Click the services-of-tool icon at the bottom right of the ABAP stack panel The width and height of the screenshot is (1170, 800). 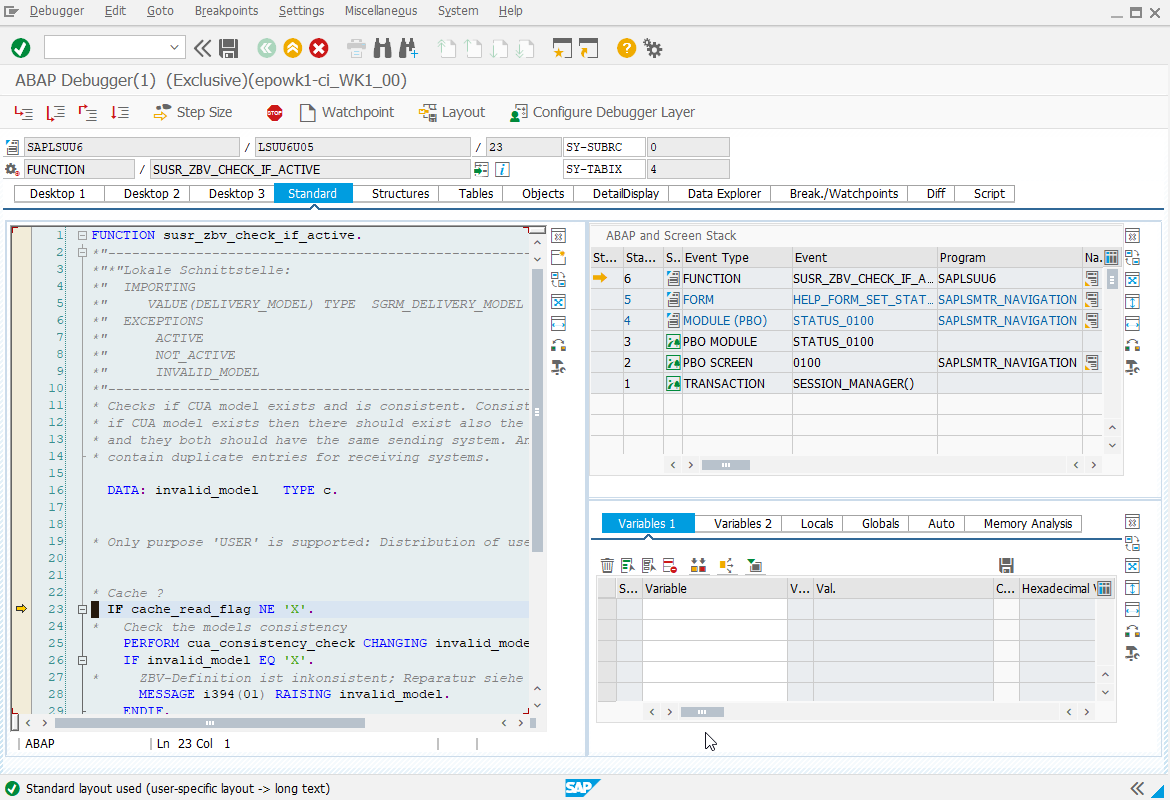tap(1132, 367)
